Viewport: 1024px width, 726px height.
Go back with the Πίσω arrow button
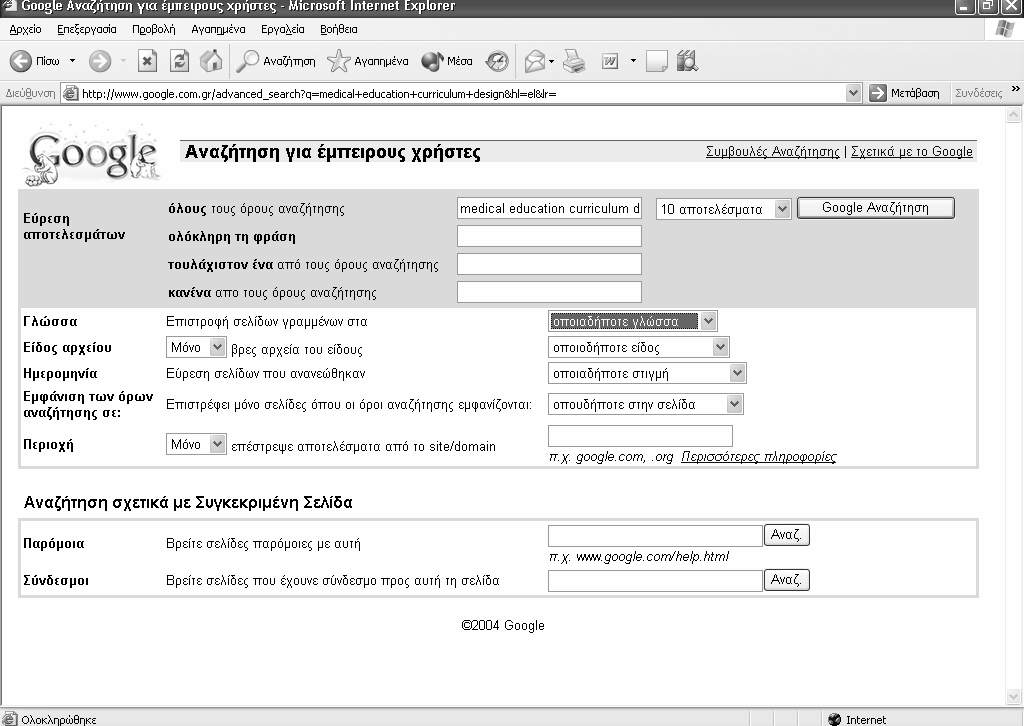(34, 61)
